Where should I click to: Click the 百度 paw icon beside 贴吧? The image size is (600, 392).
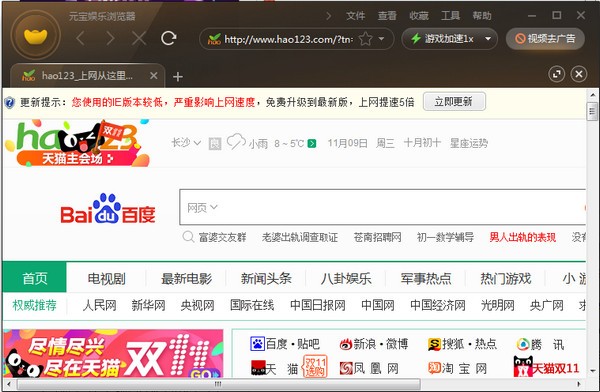click(x=258, y=344)
